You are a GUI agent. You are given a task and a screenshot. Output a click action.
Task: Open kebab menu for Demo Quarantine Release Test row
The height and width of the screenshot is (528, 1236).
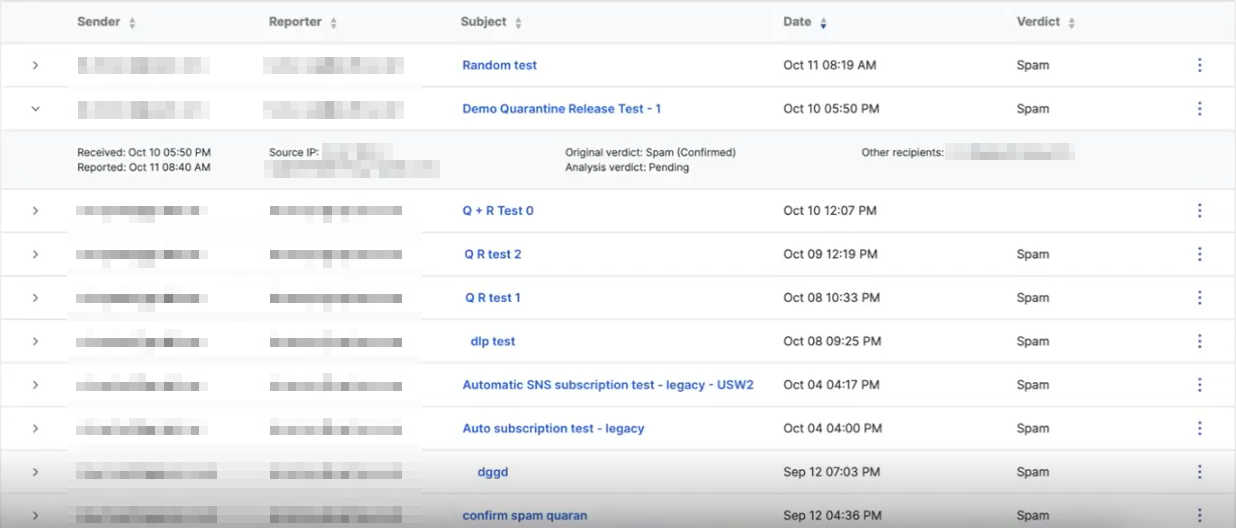tap(1199, 109)
